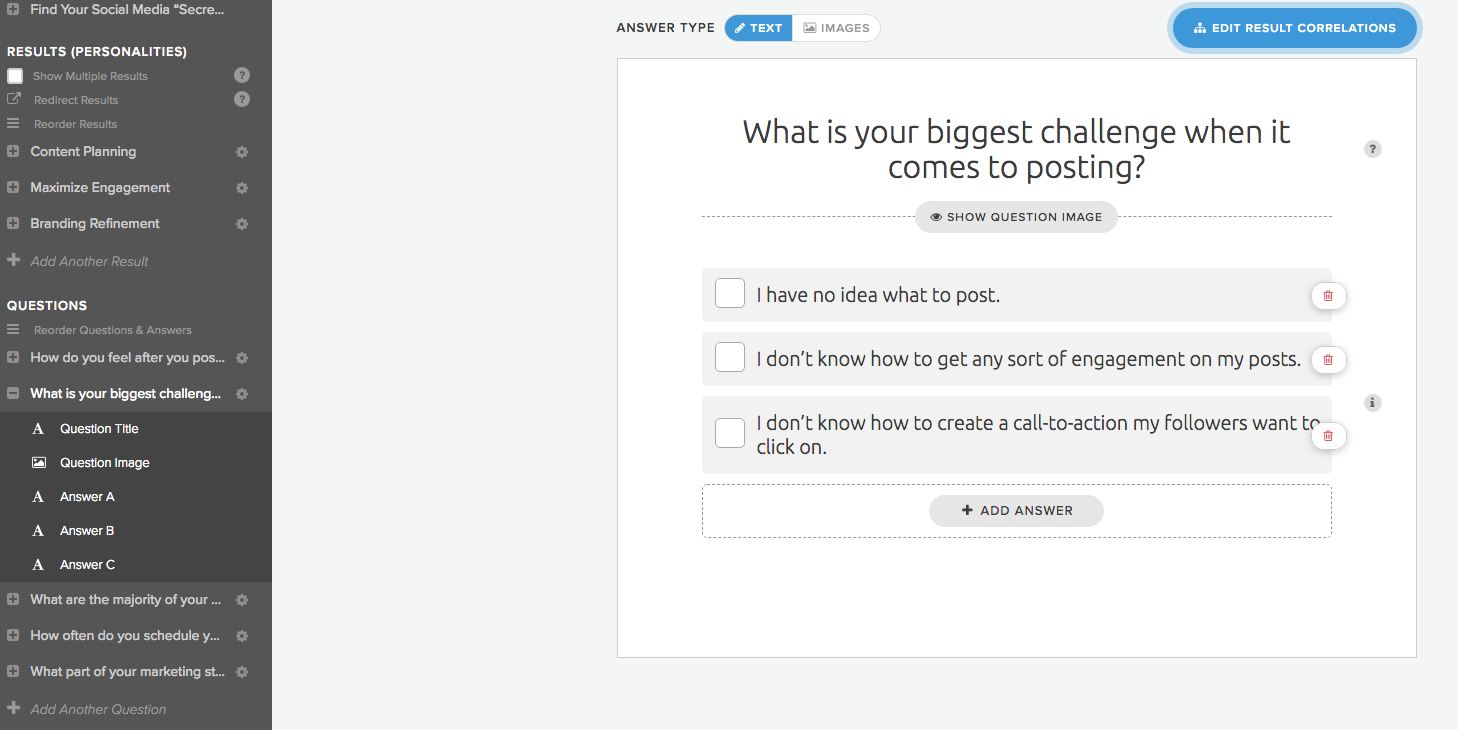
Task: Expand "How often do you schedule" question
Action: [13, 636]
